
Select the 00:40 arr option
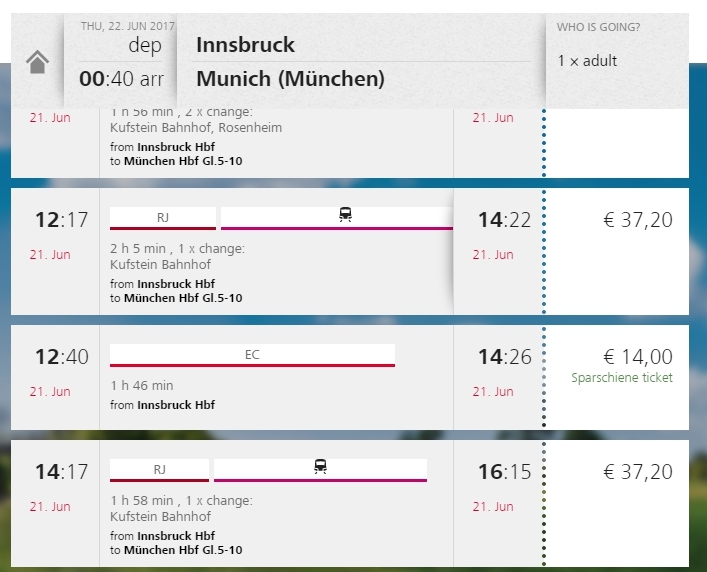[x=121, y=79]
